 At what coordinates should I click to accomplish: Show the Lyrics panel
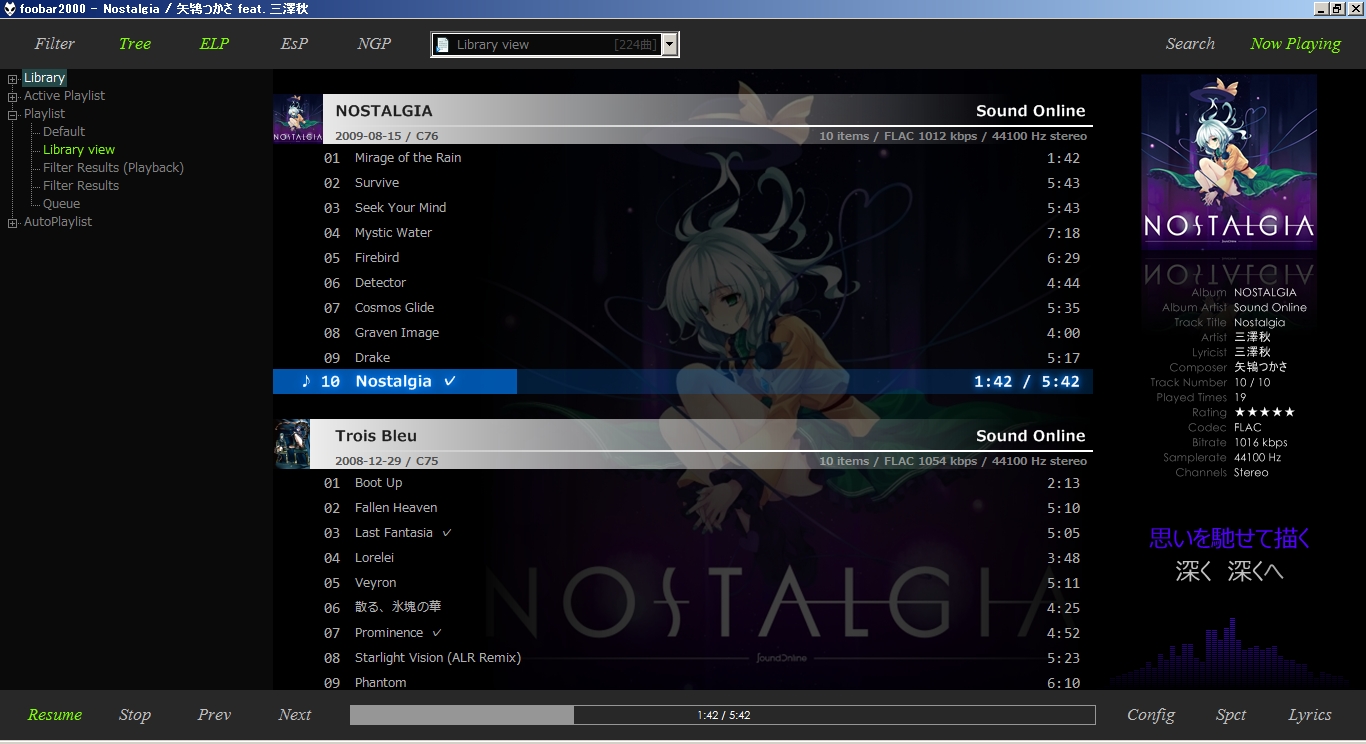click(x=1310, y=715)
